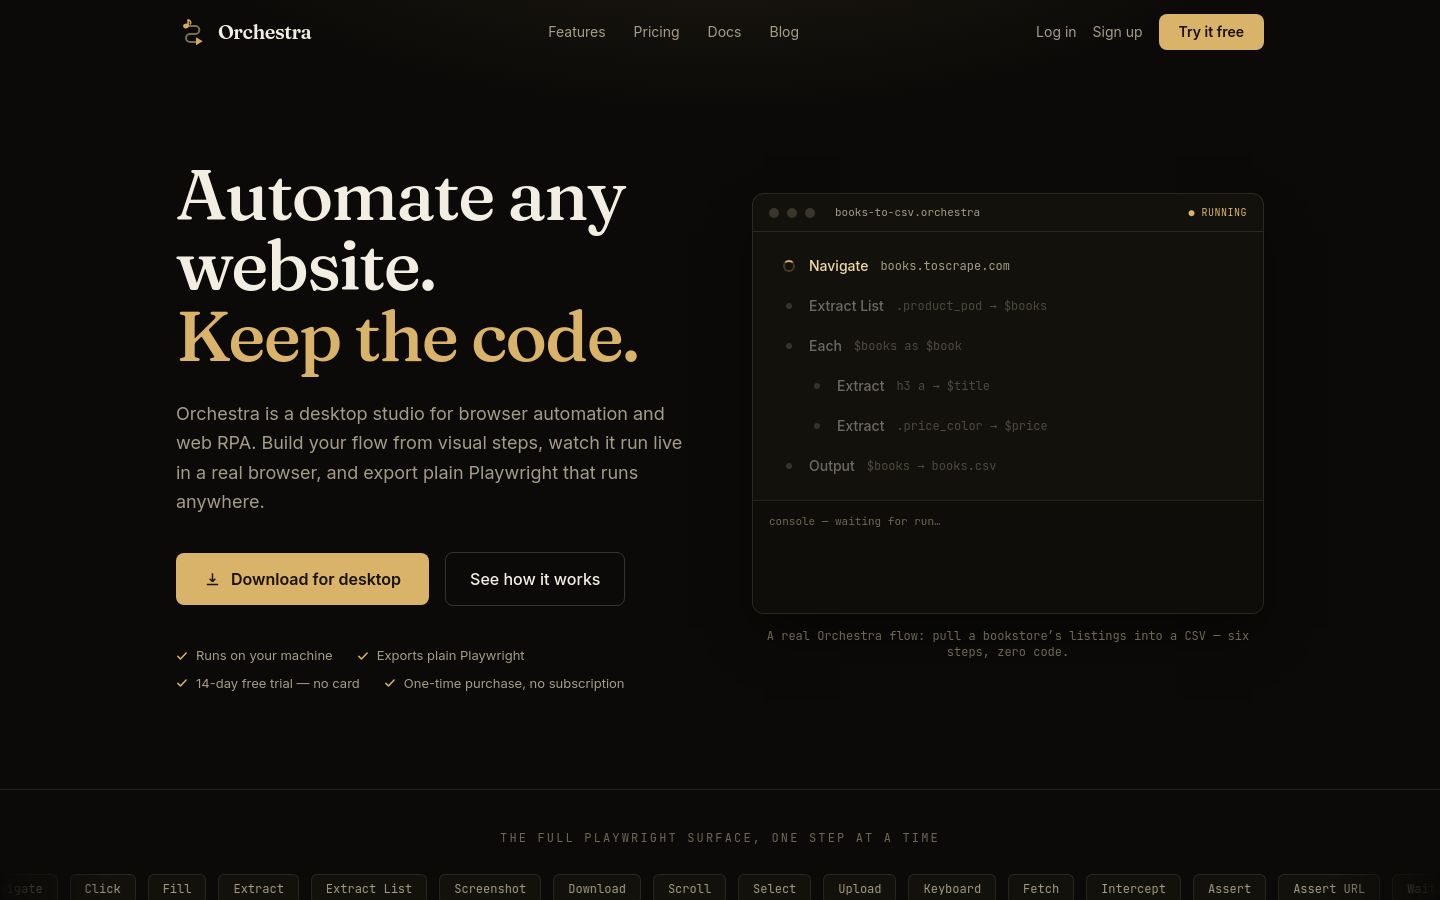The height and width of the screenshot is (900, 1440).
Task: Select the Extract .price_color step
Action: click(x=1022, y=426)
